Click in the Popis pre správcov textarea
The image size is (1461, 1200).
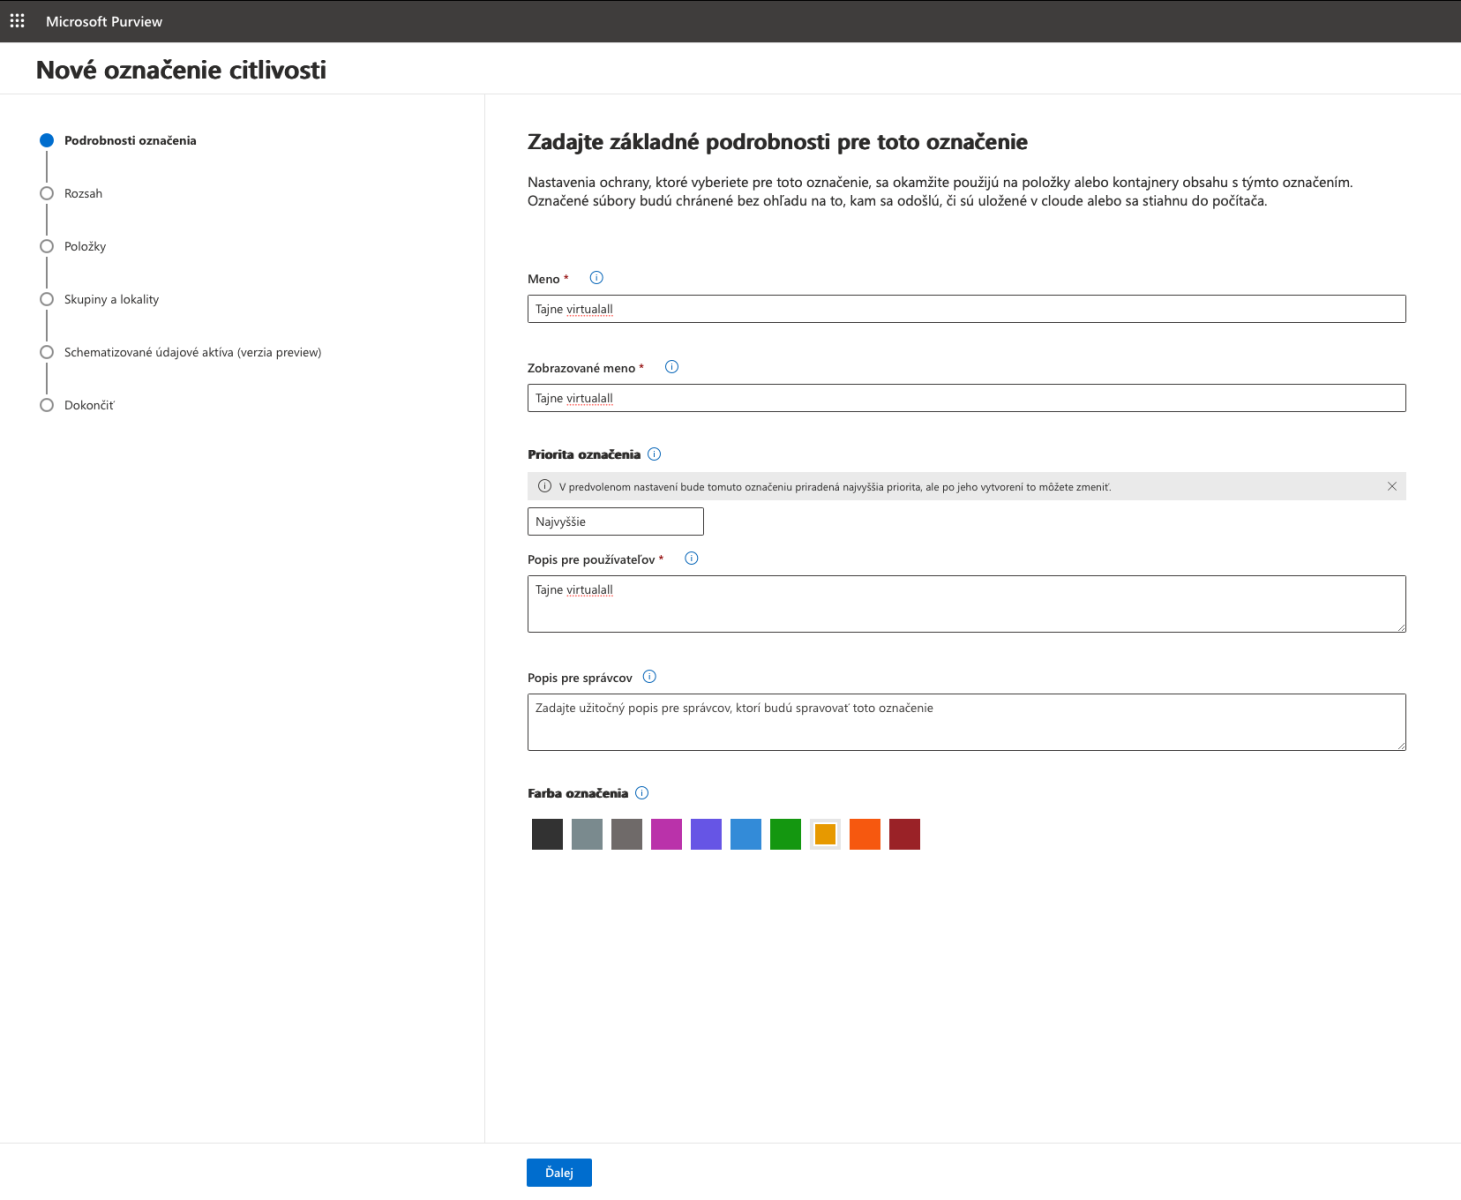[966, 722]
